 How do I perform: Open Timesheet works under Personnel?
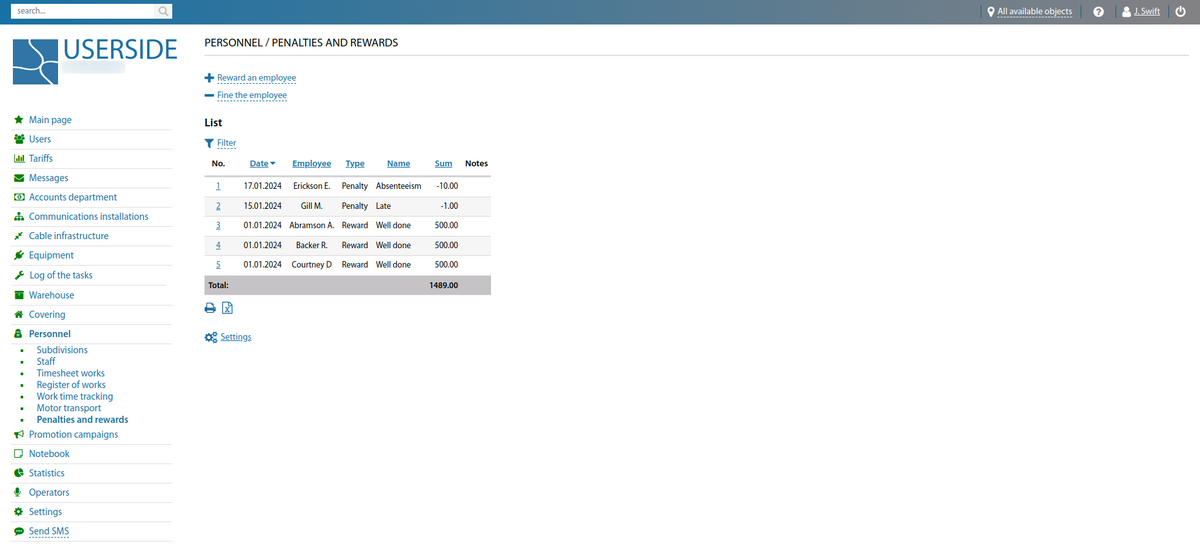70,373
